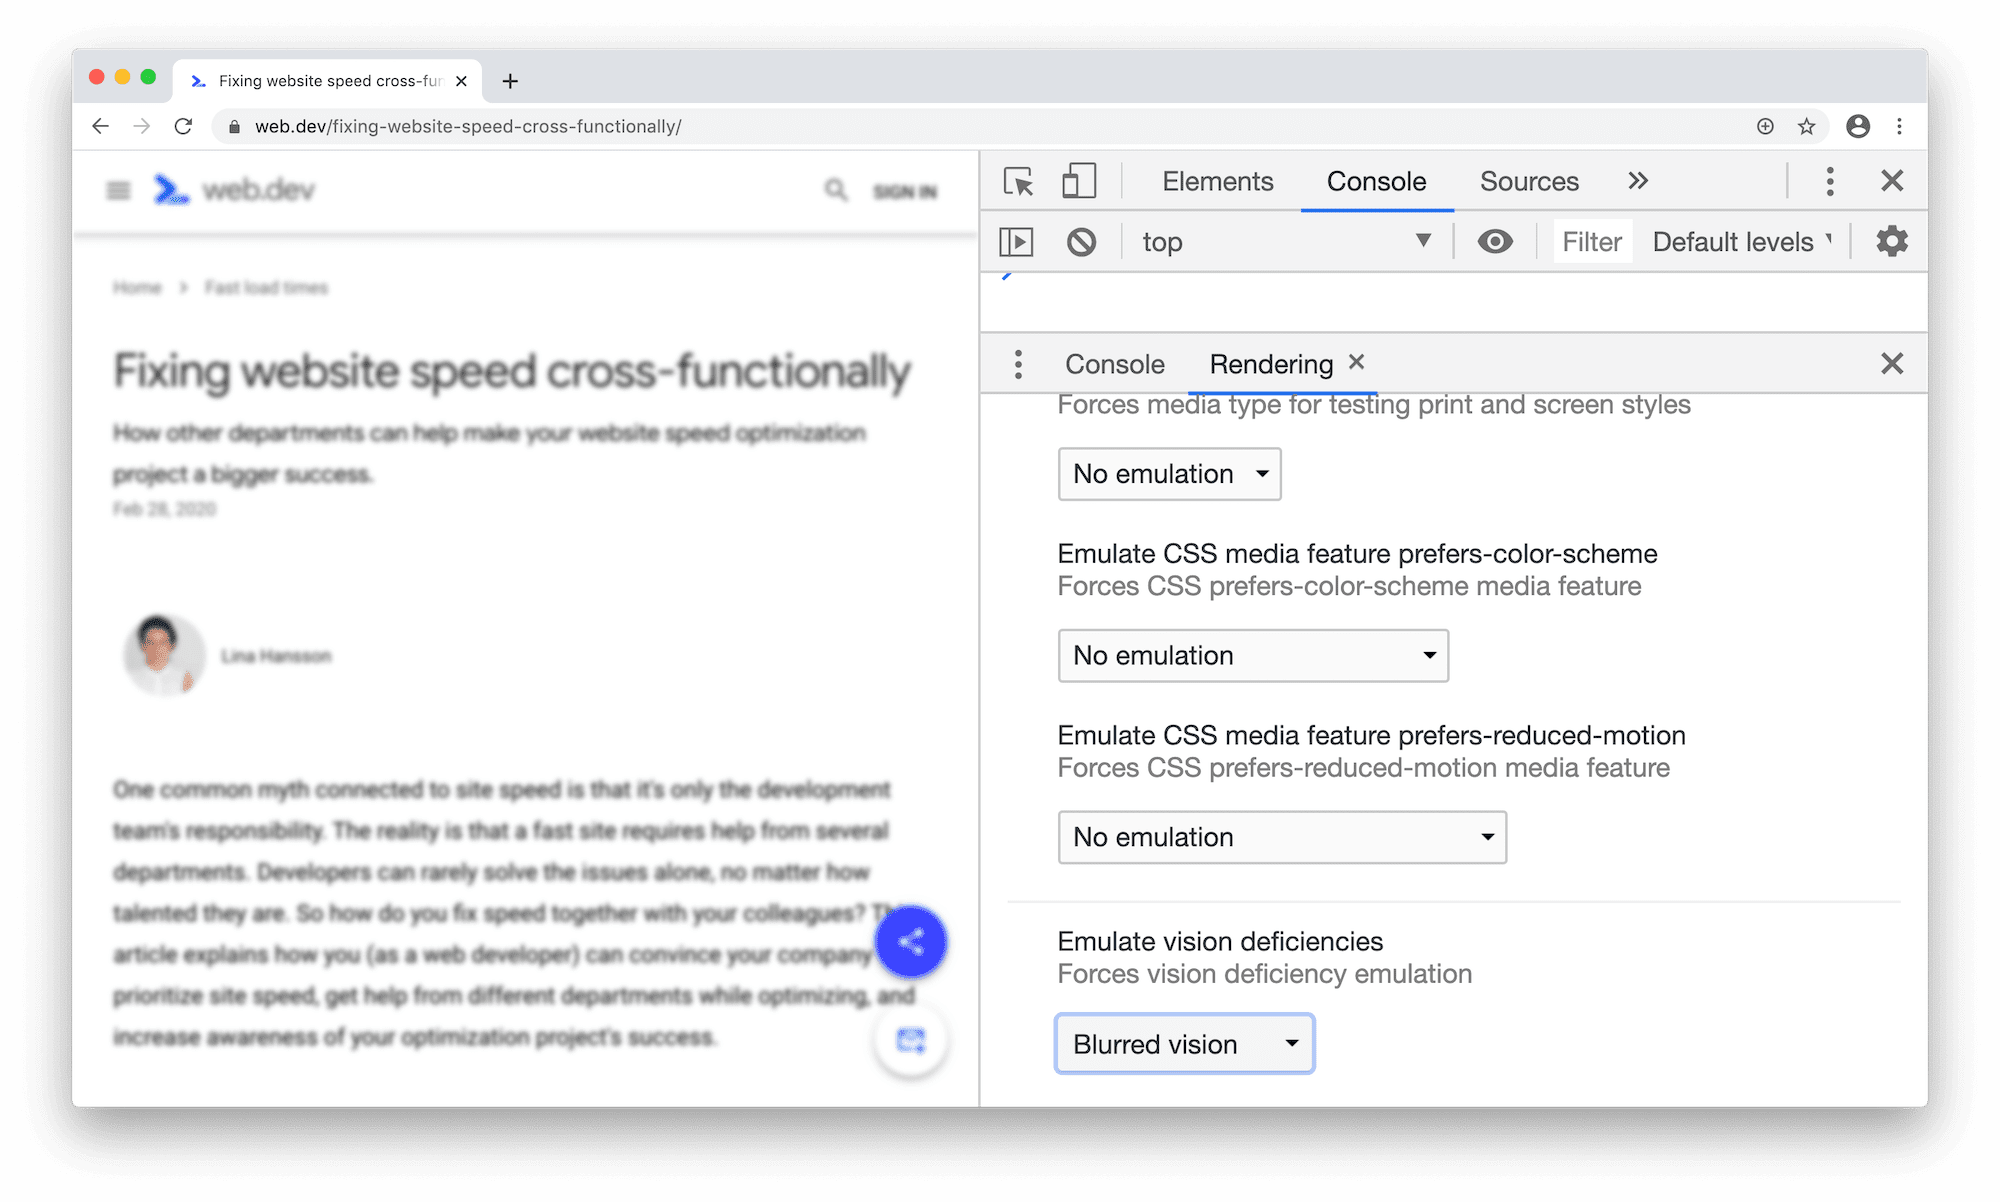The width and height of the screenshot is (2000, 1202).
Task: Click the device emulation toggle icon
Action: [x=1079, y=180]
